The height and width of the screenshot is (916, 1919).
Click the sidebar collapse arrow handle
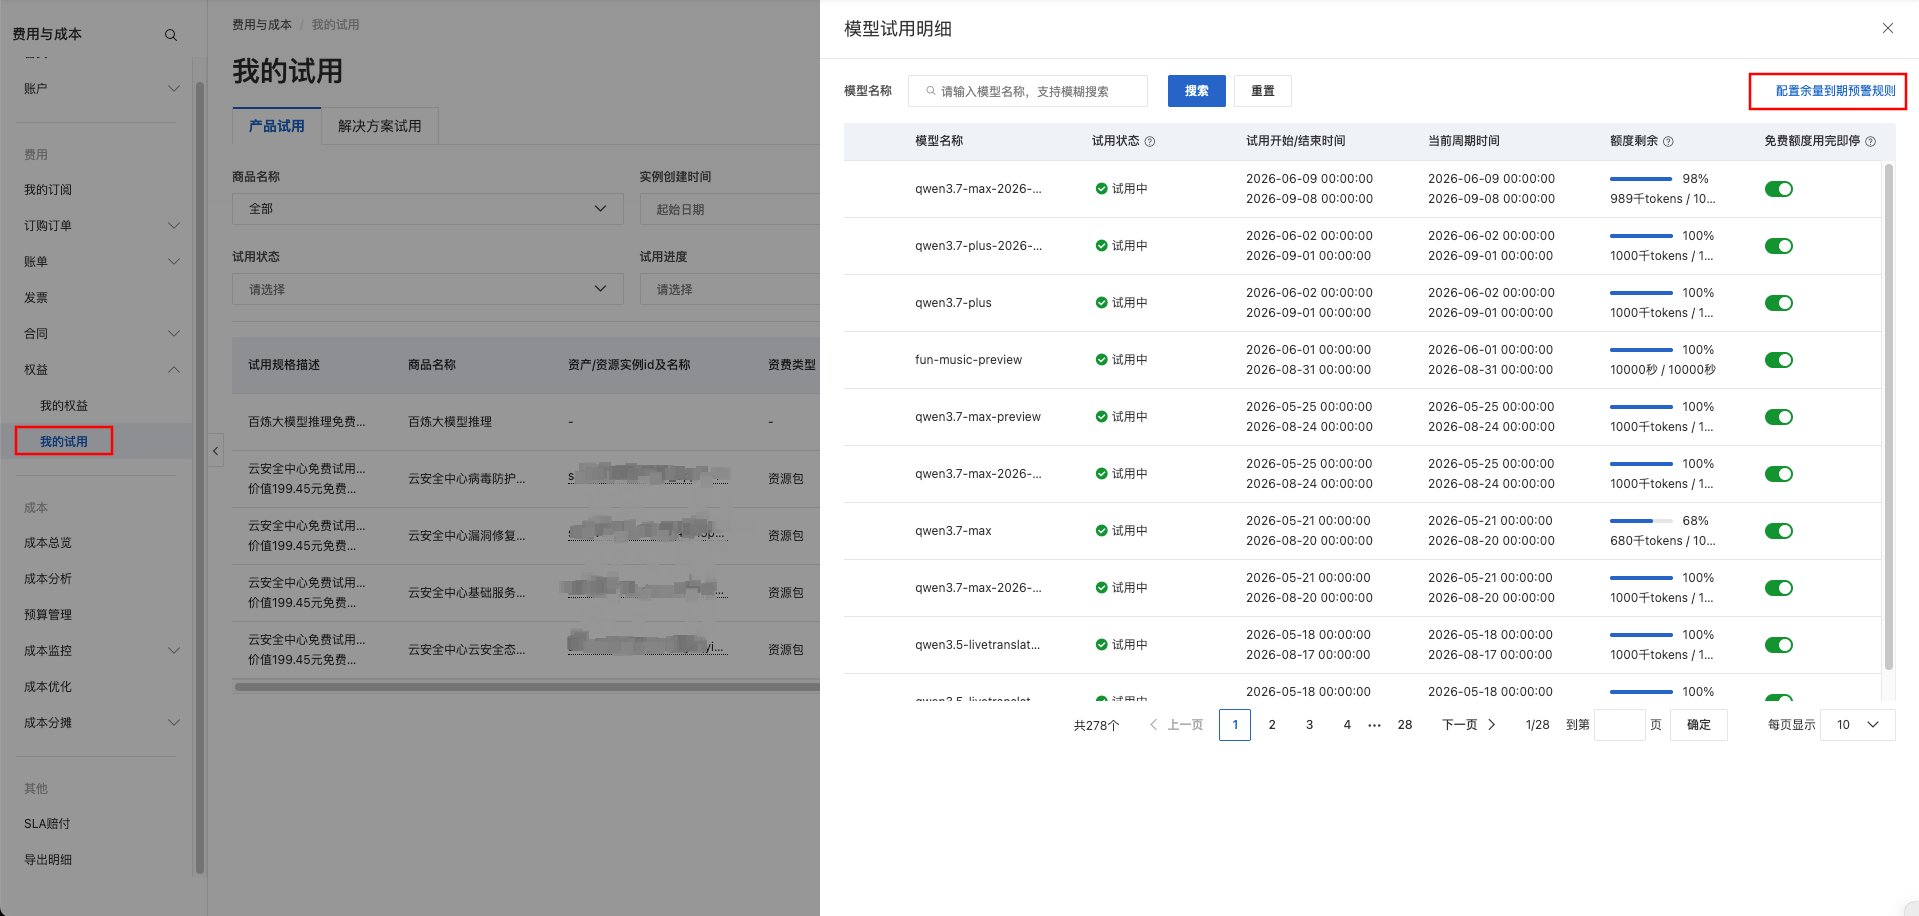click(x=215, y=451)
